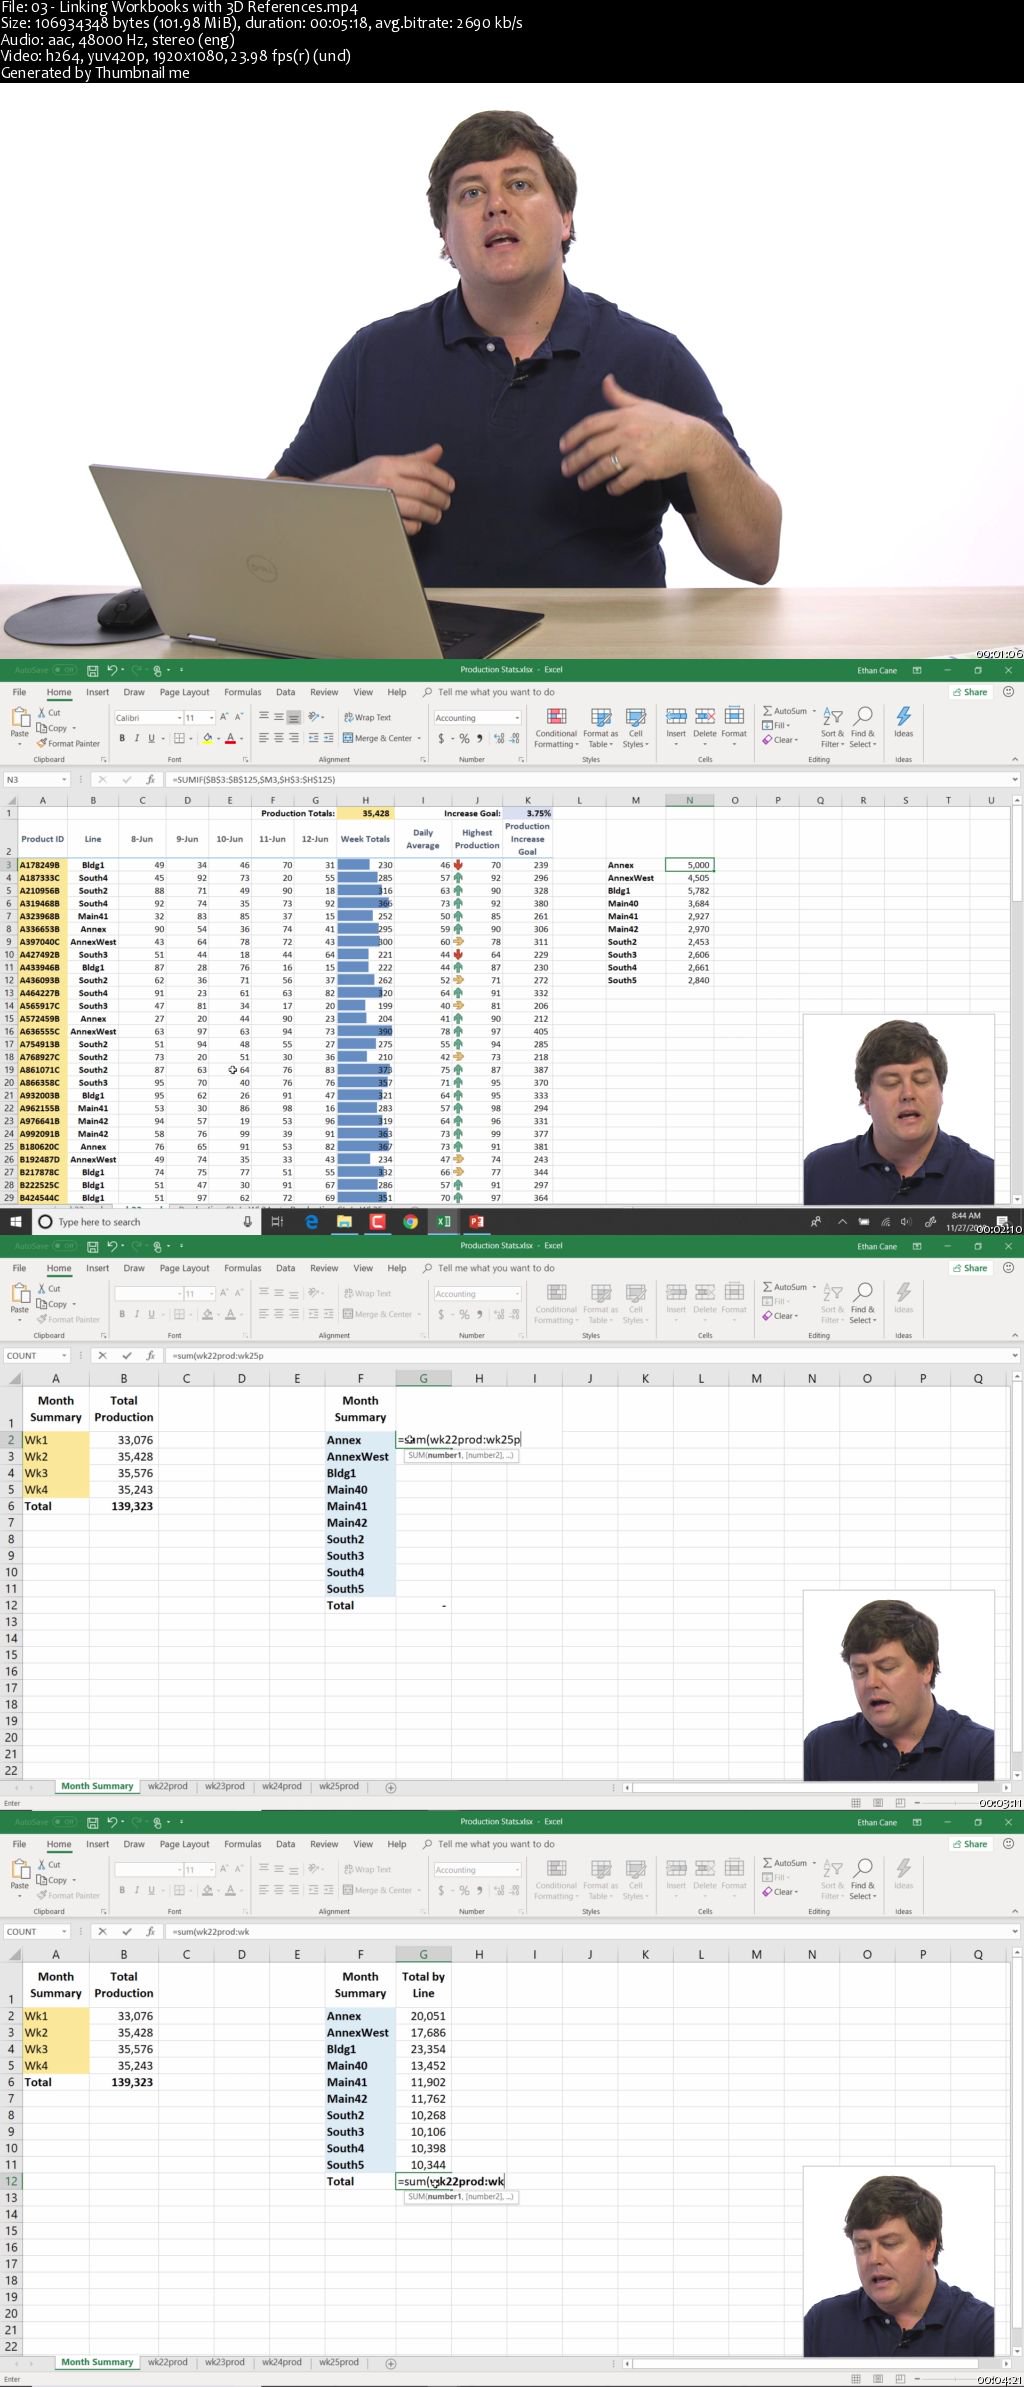Toggle Bold in the Product ID table window
Viewport: 1024px width, 2387px height.
click(122, 738)
